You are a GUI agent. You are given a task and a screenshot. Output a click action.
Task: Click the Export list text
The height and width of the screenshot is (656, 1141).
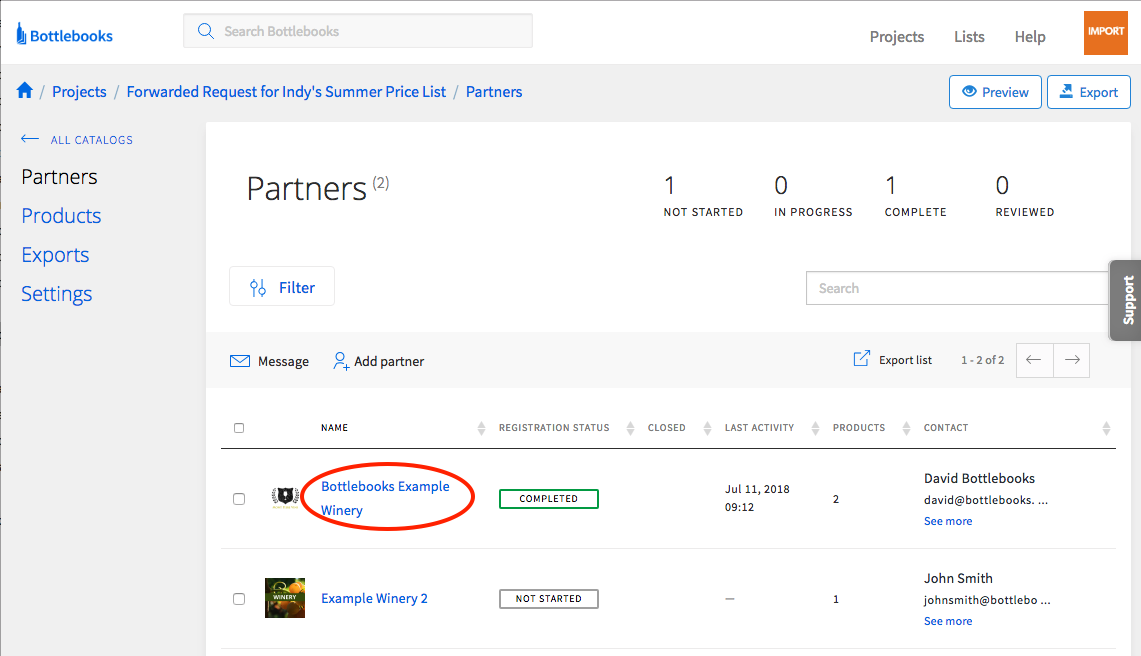pyautogui.click(x=905, y=360)
